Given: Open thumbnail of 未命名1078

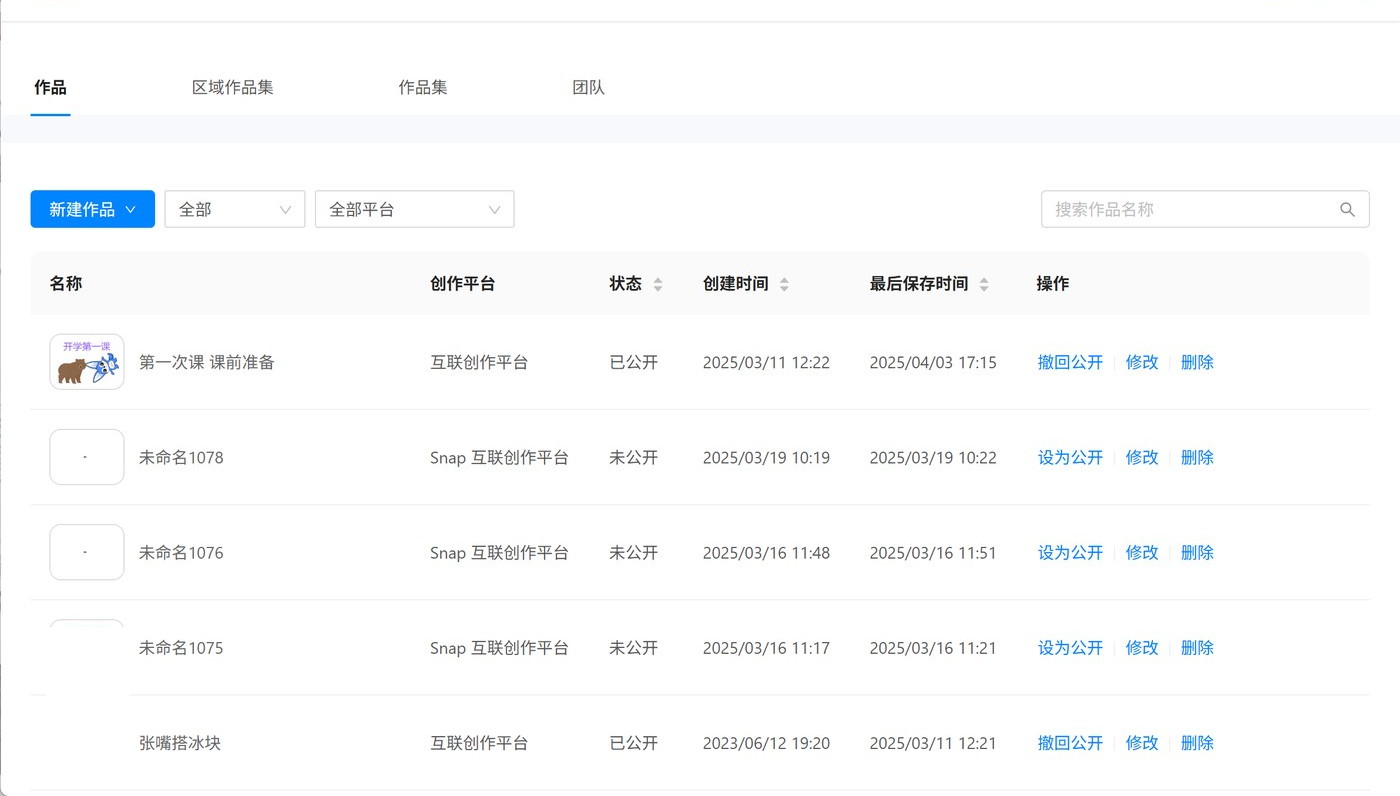Looking at the screenshot, I should [x=87, y=457].
